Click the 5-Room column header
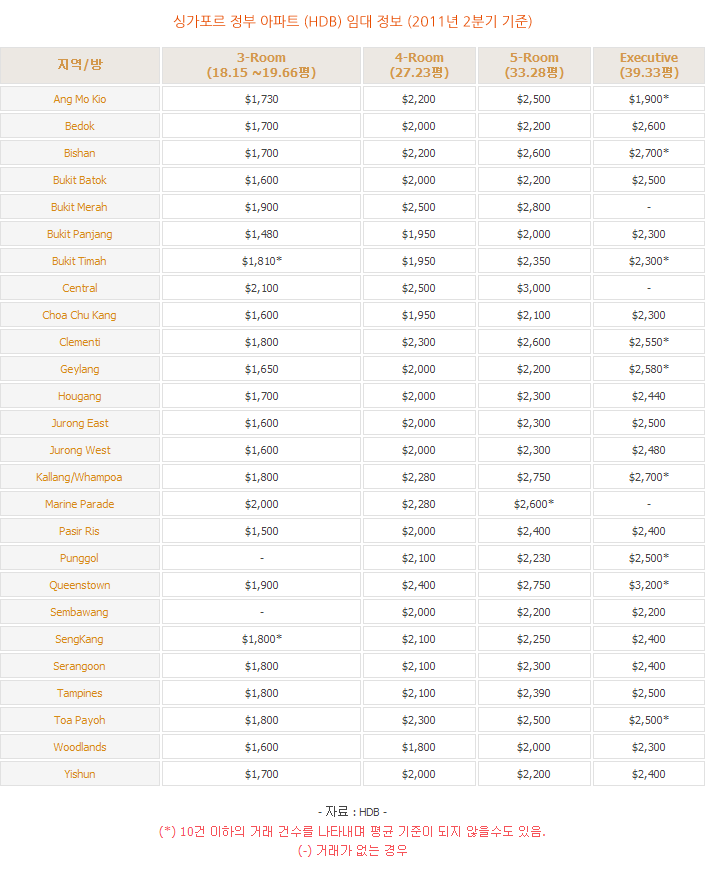The width and height of the screenshot is (705, 879). [534, 65]
